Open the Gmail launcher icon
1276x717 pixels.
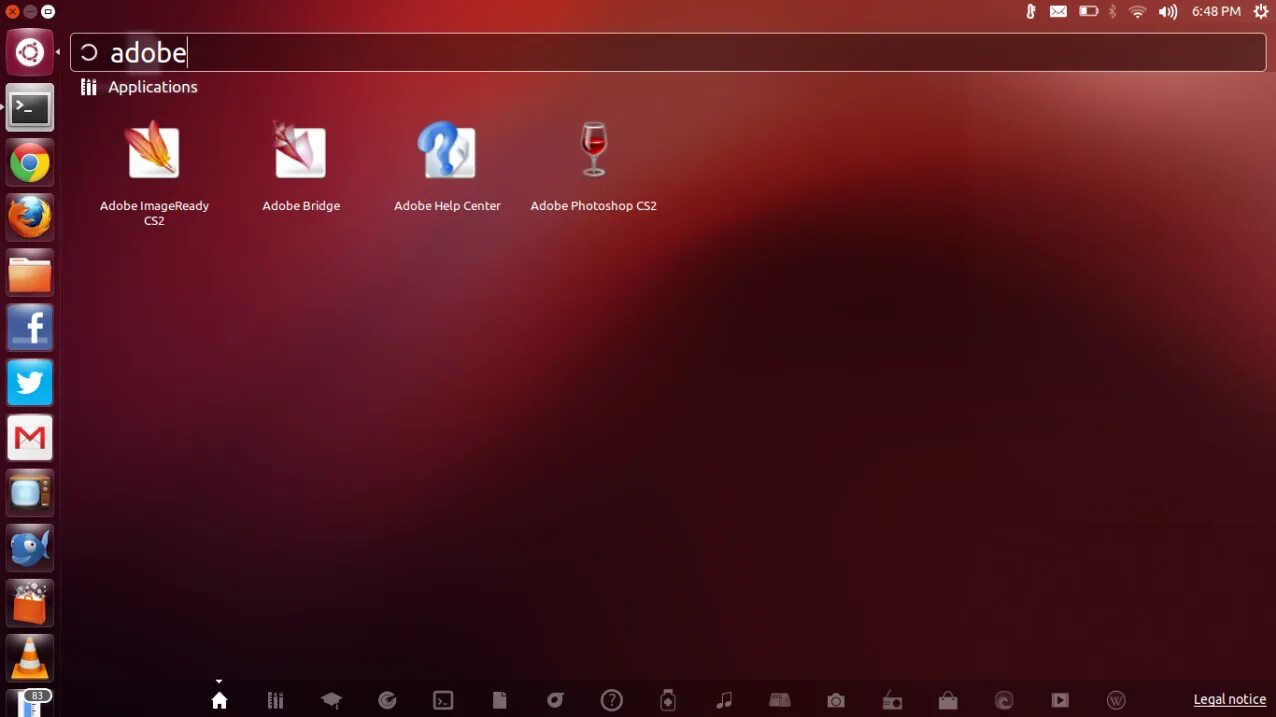pos(30,437)
